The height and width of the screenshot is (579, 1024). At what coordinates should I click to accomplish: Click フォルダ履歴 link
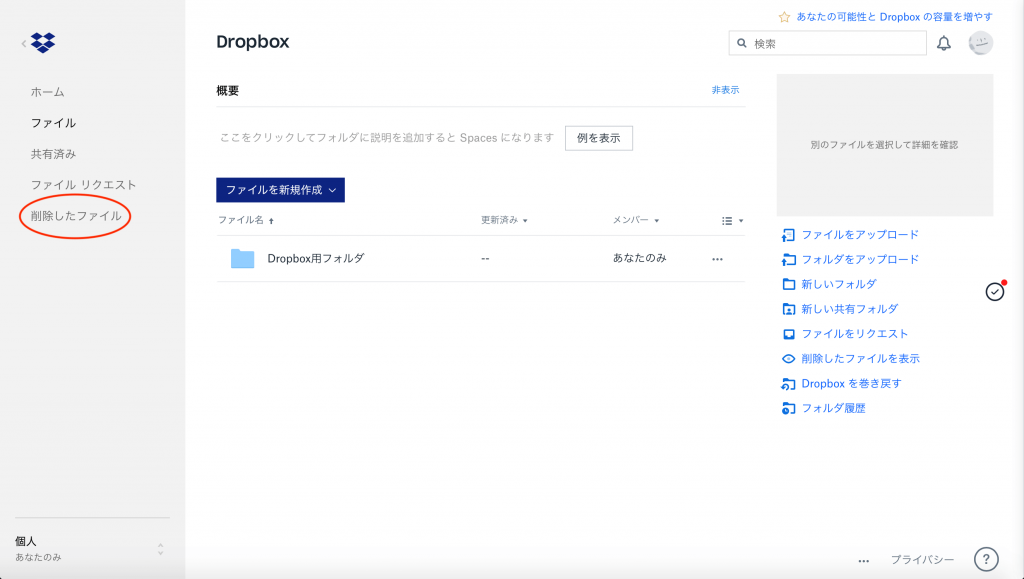tap(833, 408)
